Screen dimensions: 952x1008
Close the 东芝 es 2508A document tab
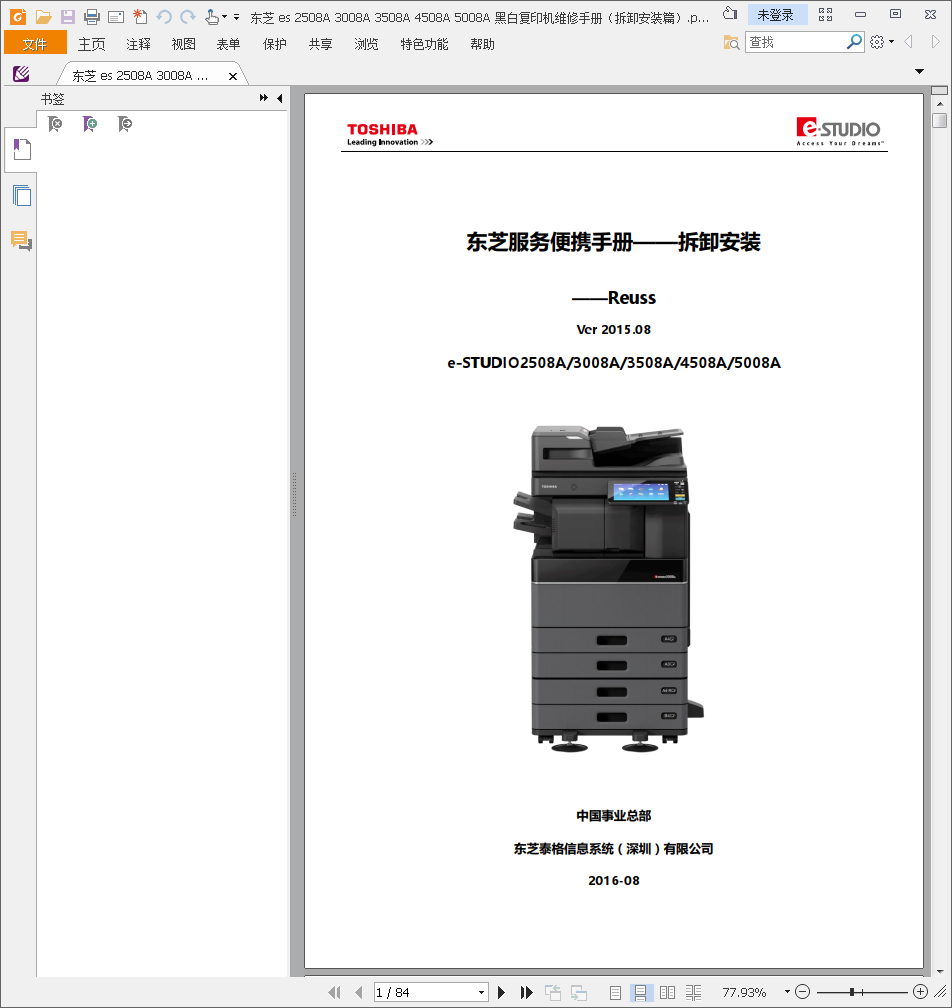pyautogui.click(x=233, y=76)
